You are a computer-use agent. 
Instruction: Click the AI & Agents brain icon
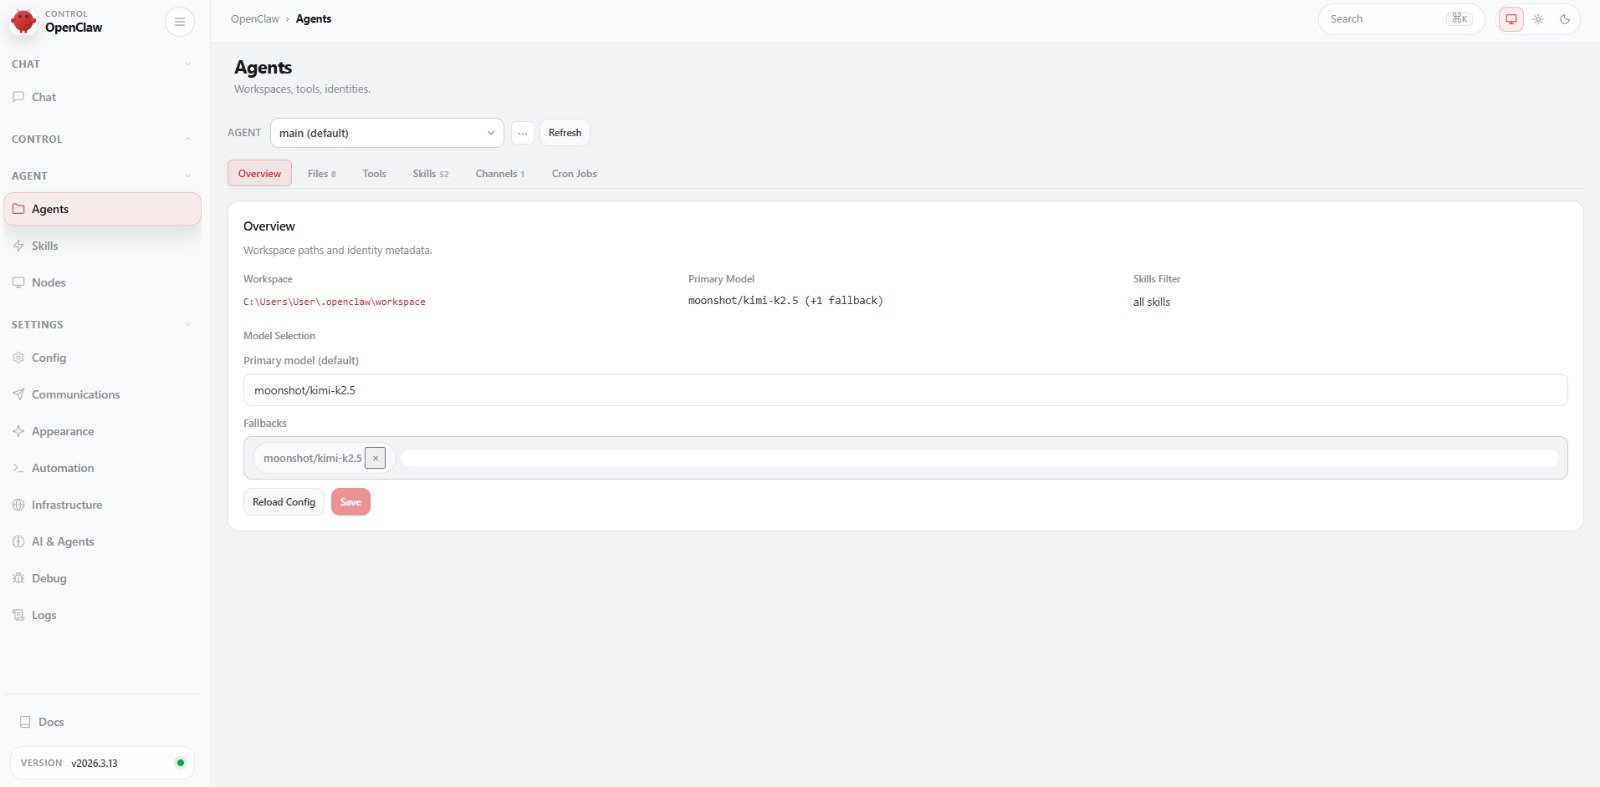(18, 542)
